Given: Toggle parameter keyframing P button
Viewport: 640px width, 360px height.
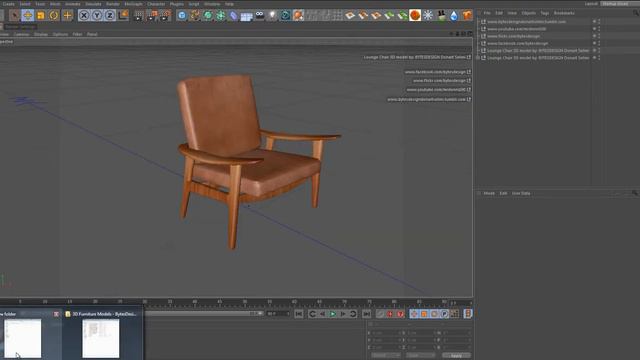Looking at the screenshot, I should coord(444,313).
